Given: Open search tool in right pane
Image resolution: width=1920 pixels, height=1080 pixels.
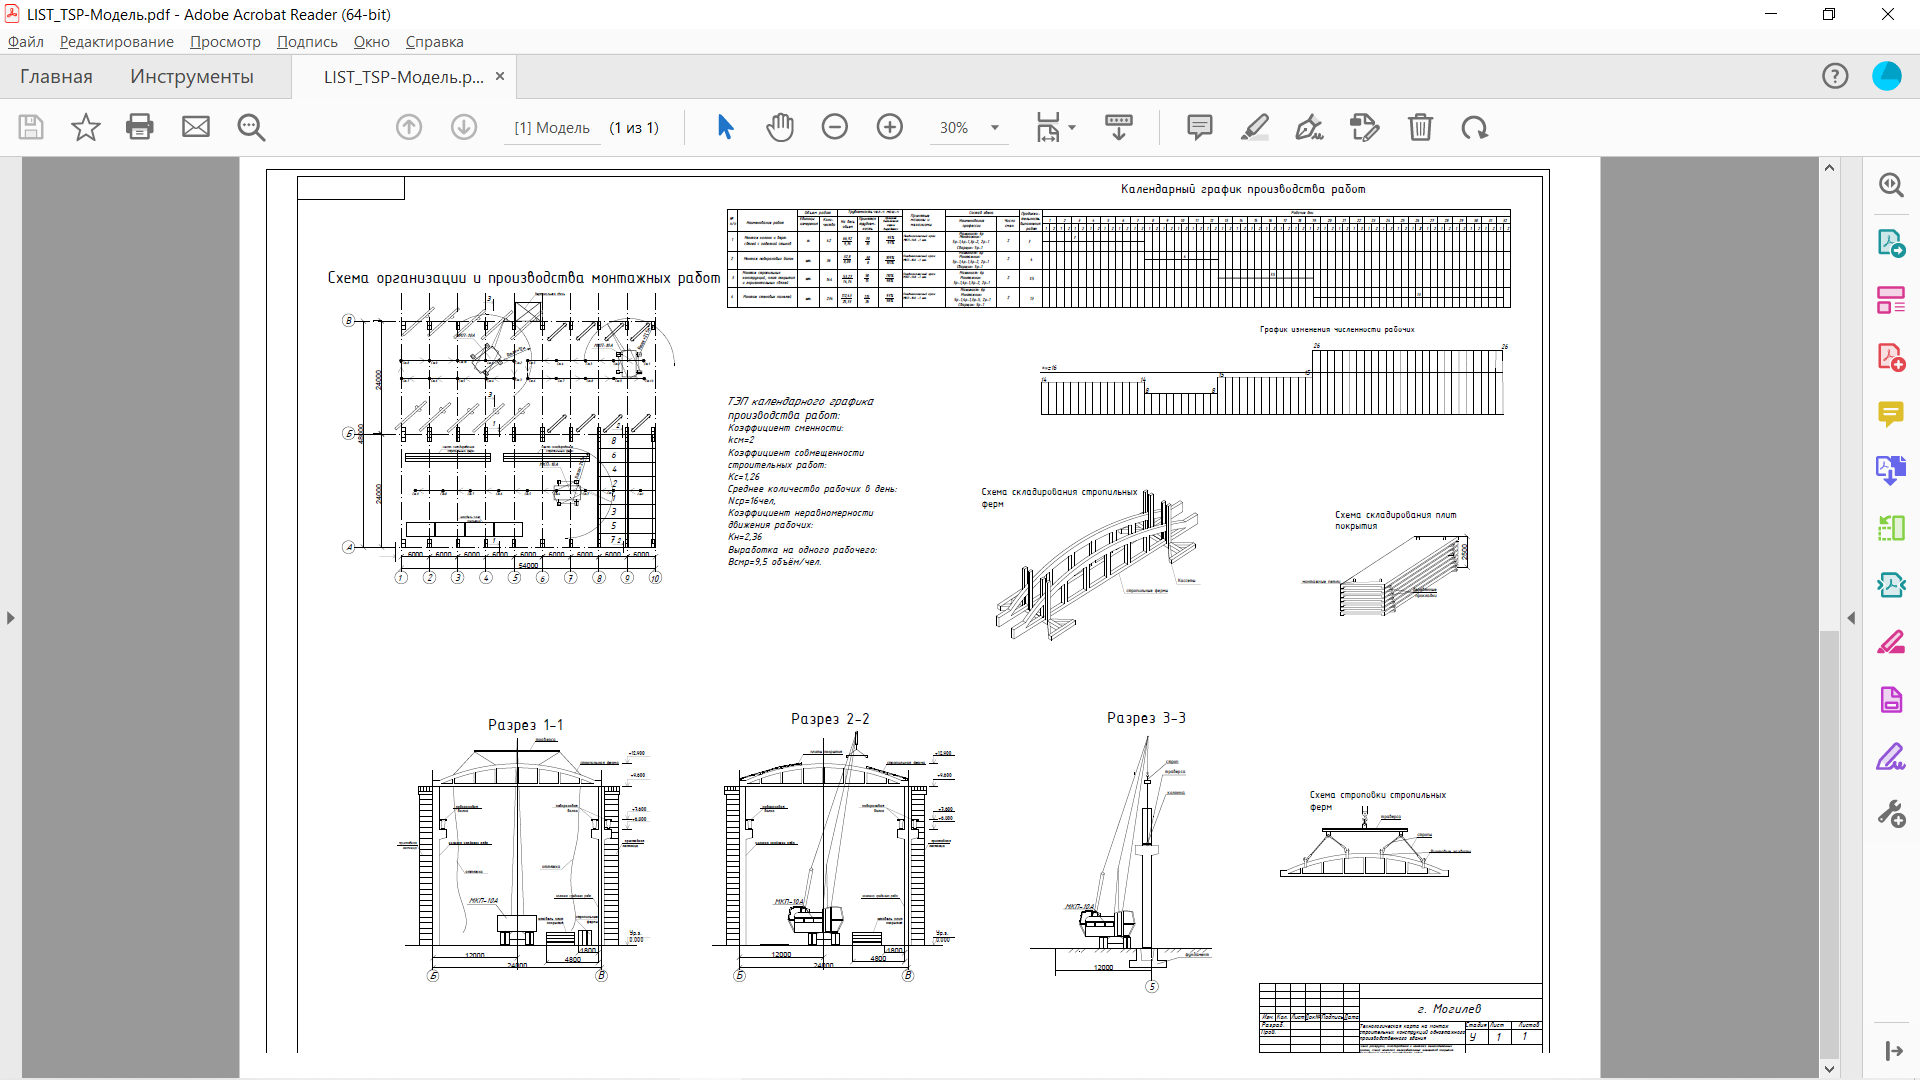Looking at the screenshot, I should 1891,185.
